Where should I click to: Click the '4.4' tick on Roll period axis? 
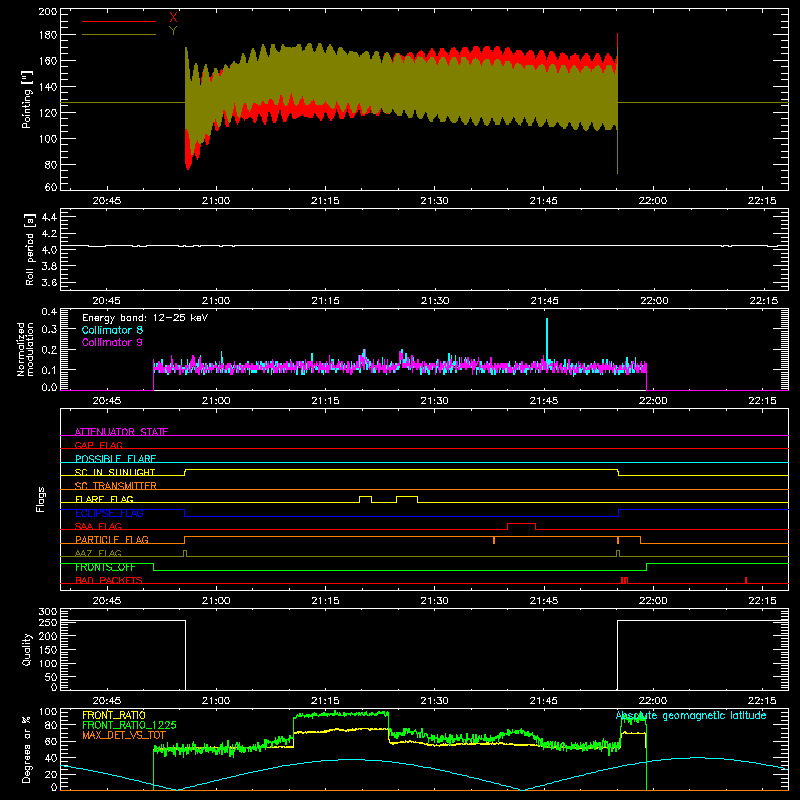click(49, 217)
